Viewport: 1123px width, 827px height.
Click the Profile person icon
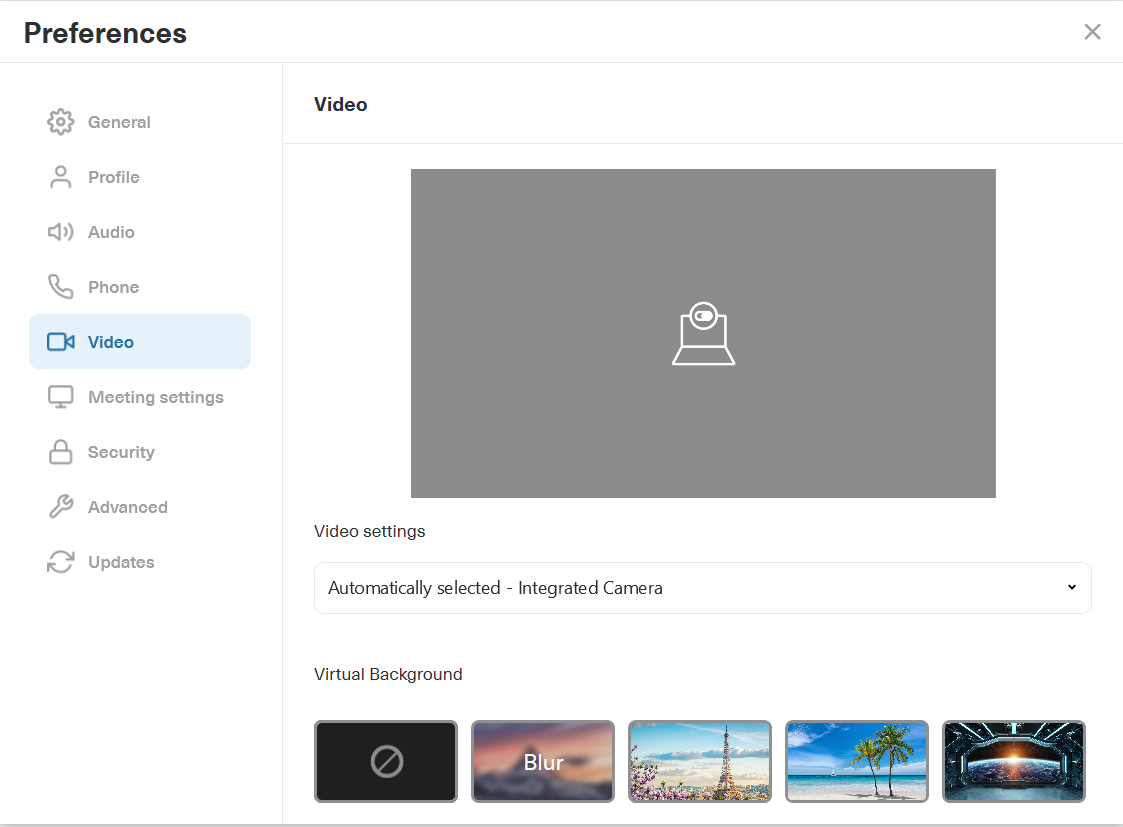pos(61,176)
